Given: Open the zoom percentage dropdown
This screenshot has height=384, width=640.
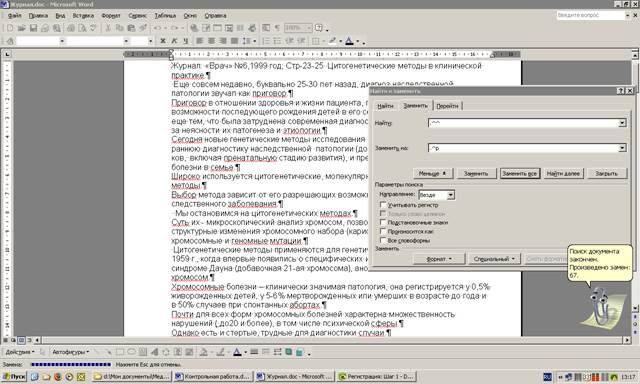Looking at the screenshot, I should (x=309, y=28).
